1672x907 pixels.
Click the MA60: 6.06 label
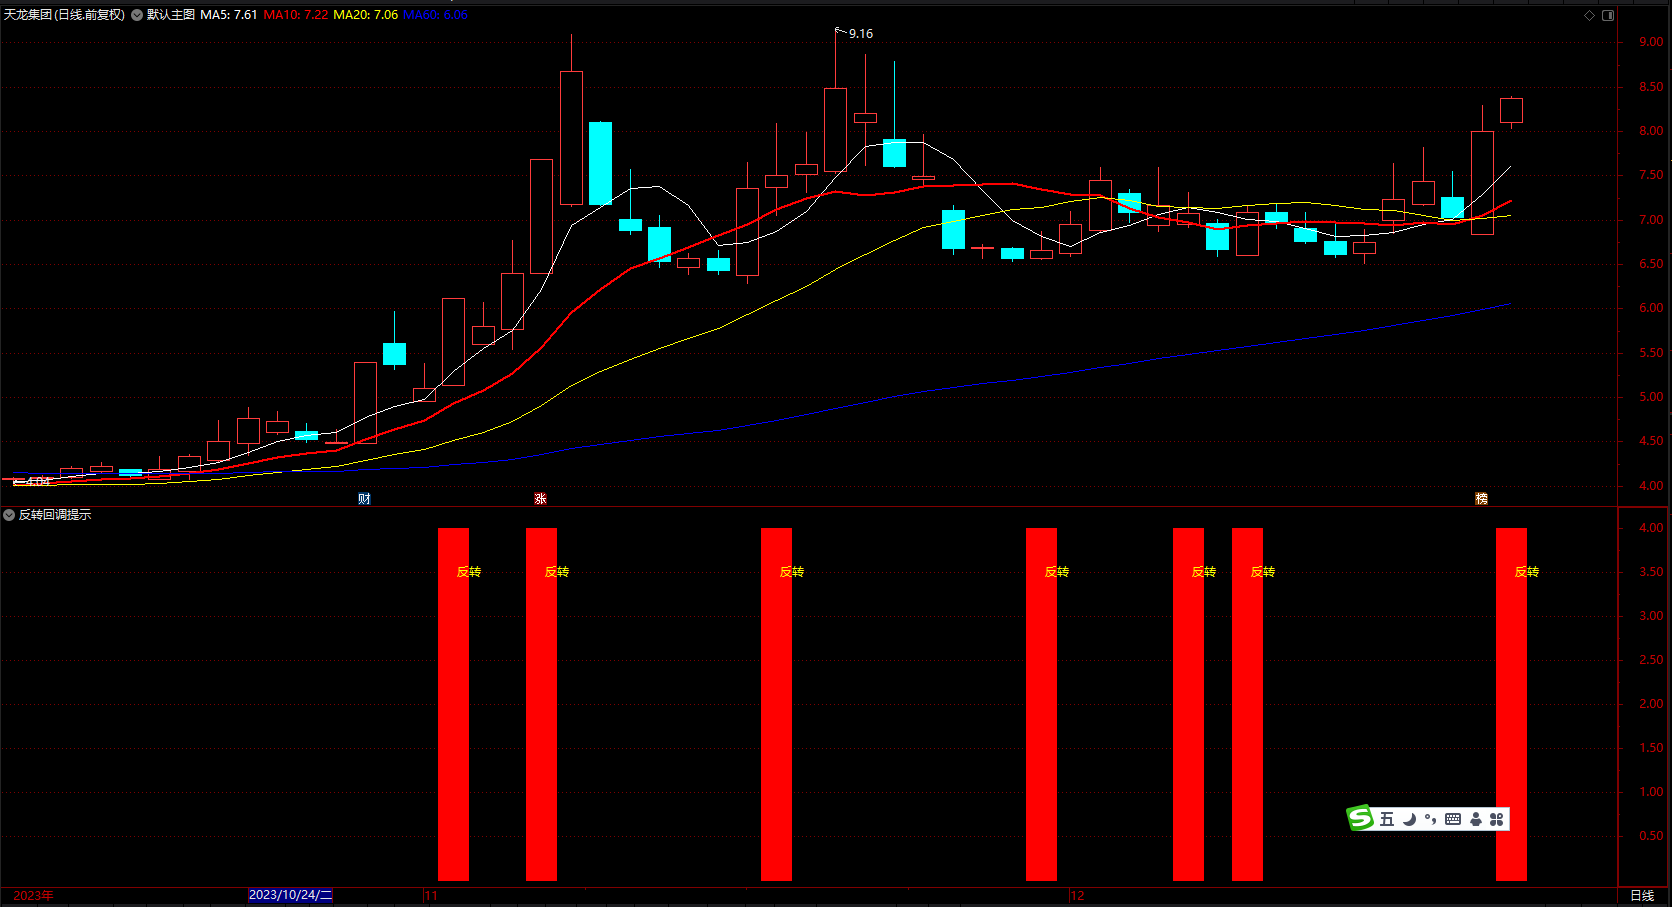435,15
